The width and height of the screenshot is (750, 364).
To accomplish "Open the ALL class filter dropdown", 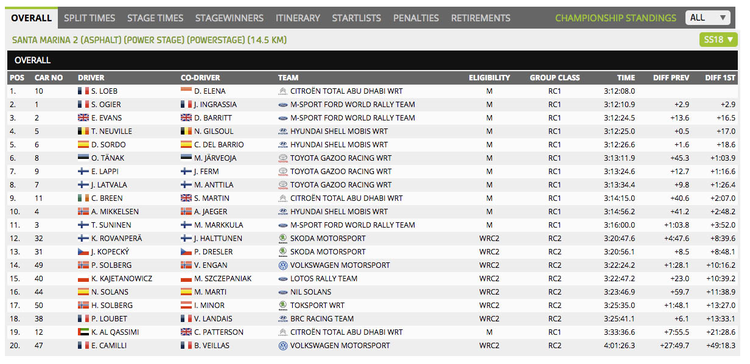I will 707,18.
